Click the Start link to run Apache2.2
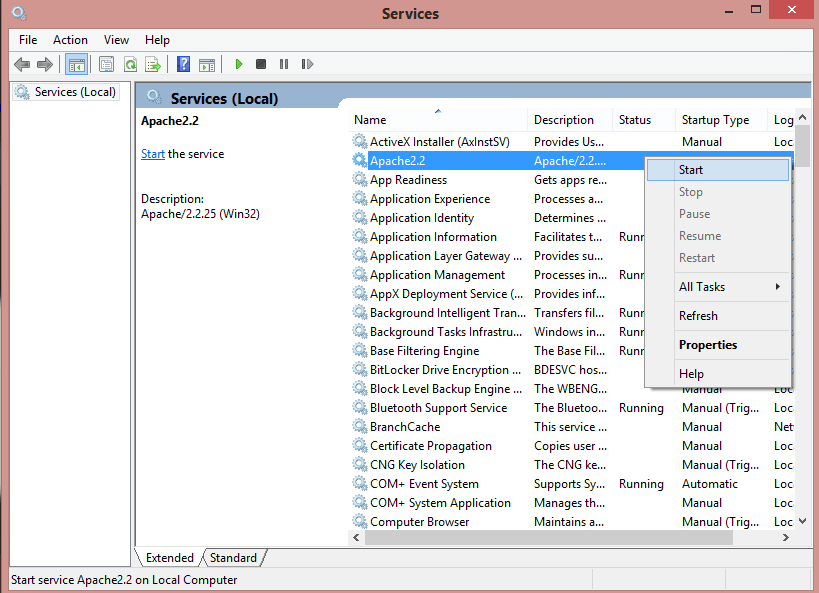Viewport: 819px width, 593px height. coord(152,153)
